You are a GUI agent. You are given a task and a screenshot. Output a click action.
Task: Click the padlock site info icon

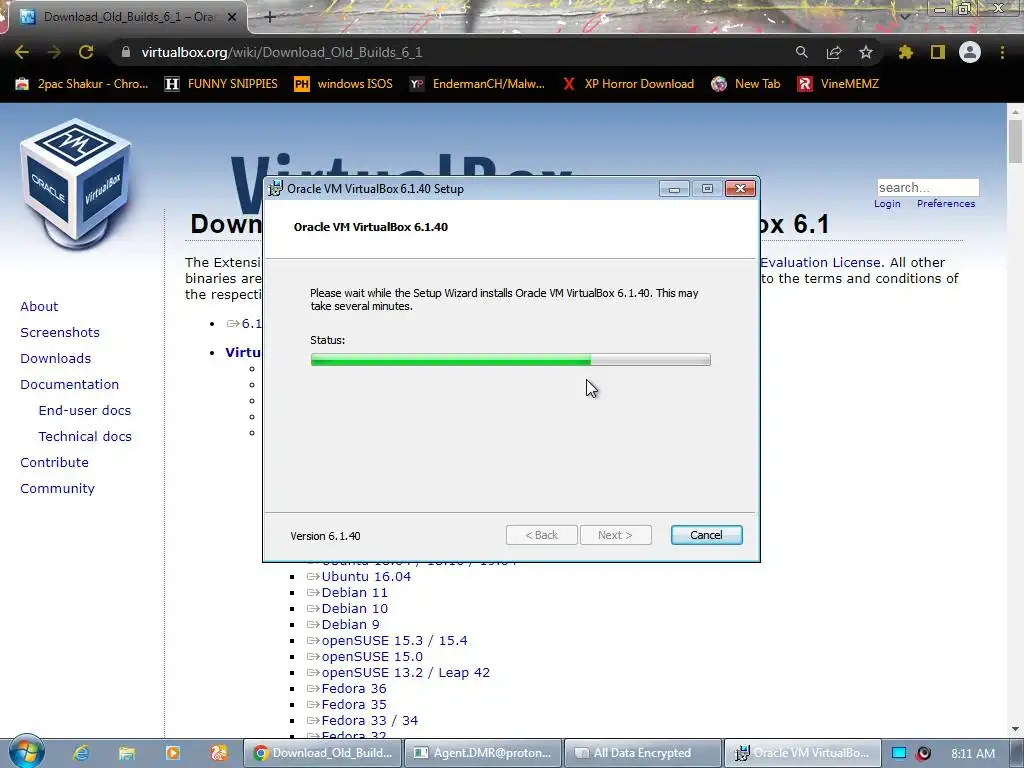pos(126,52)
